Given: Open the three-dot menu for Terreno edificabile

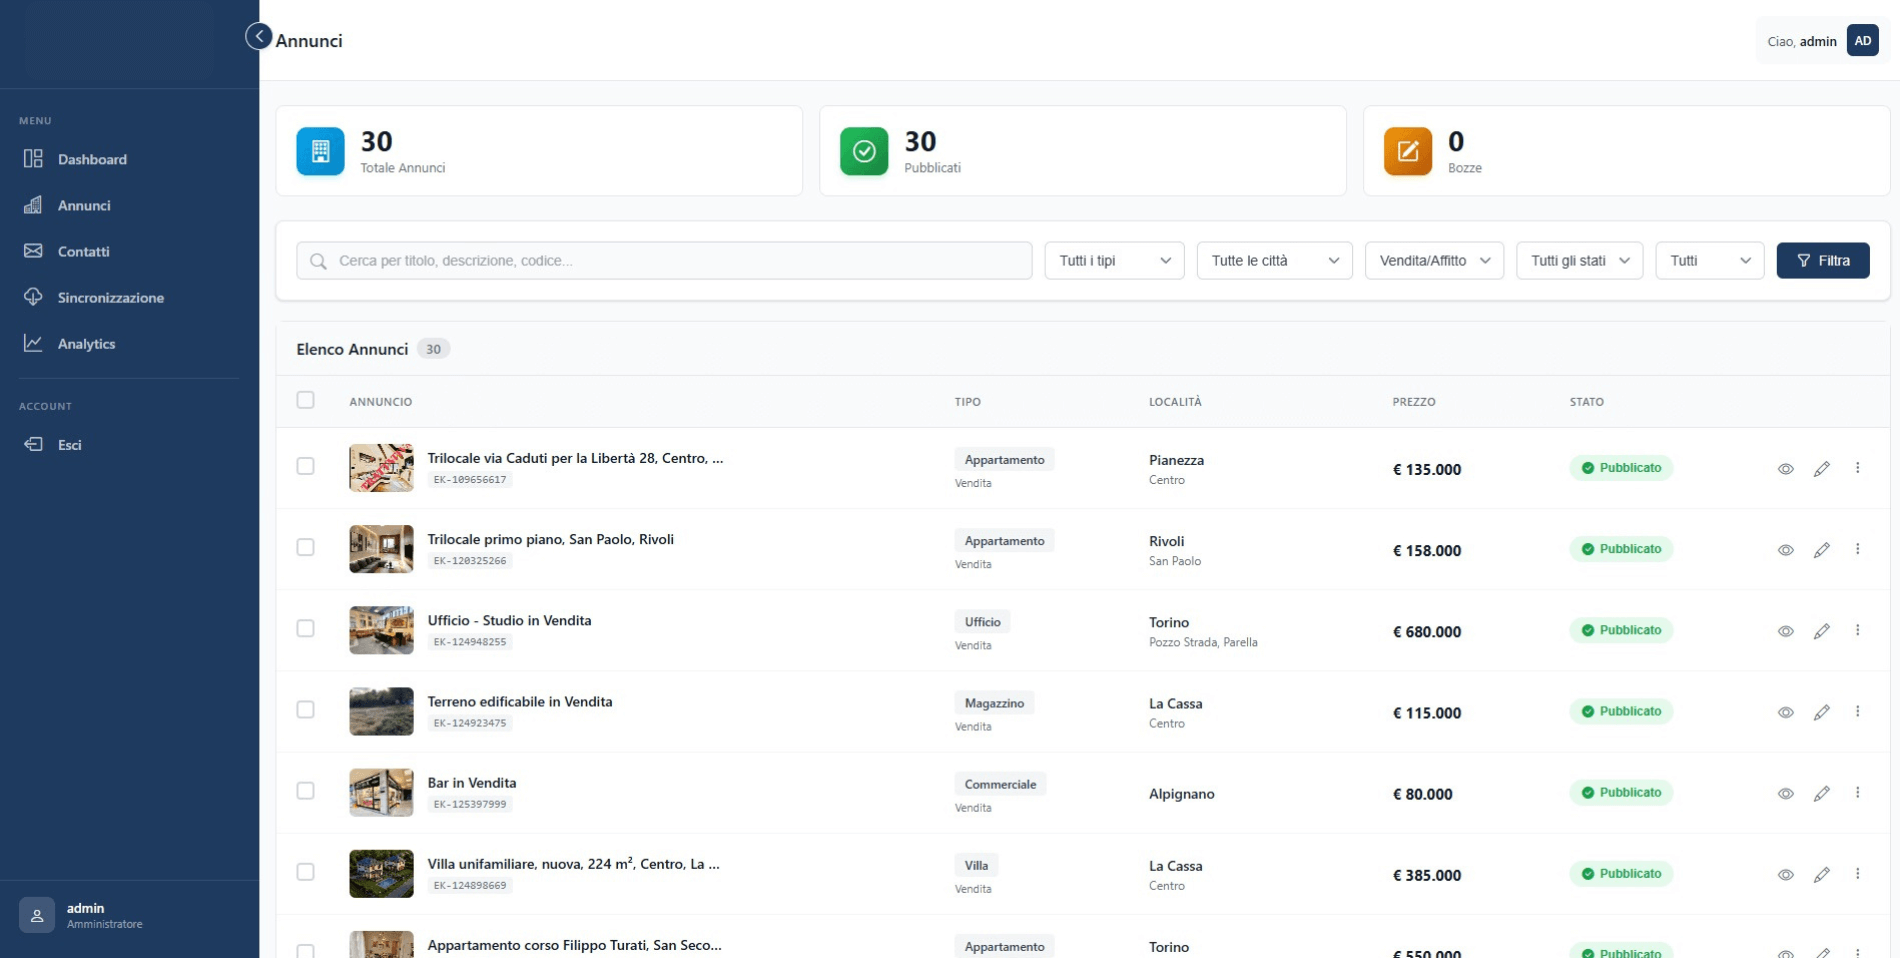Looking at the screenshot, I should (x=1858, y=712).
